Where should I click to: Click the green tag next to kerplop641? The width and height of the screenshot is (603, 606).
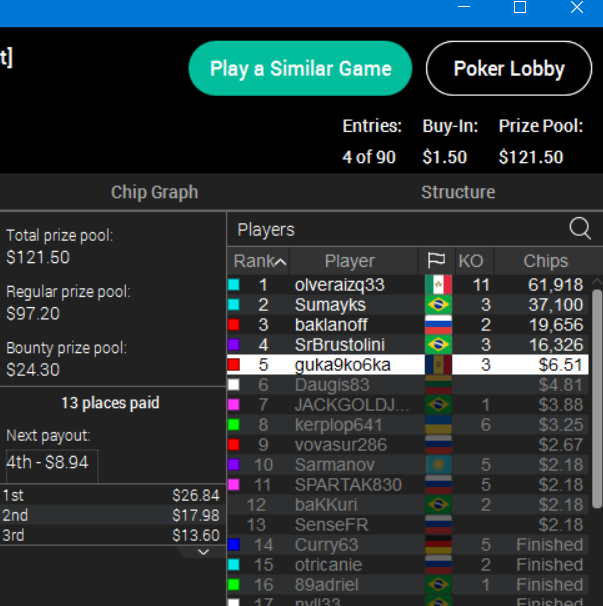[x=233, y=425]
